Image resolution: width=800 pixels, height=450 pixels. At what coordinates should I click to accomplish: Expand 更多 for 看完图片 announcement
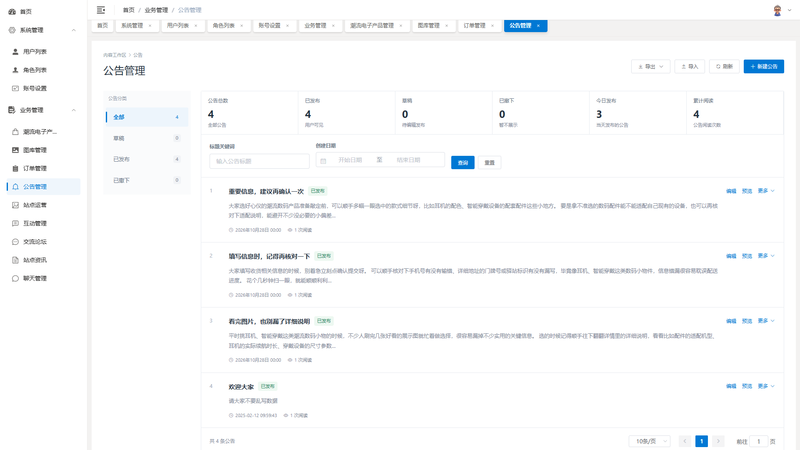[766, 321]
